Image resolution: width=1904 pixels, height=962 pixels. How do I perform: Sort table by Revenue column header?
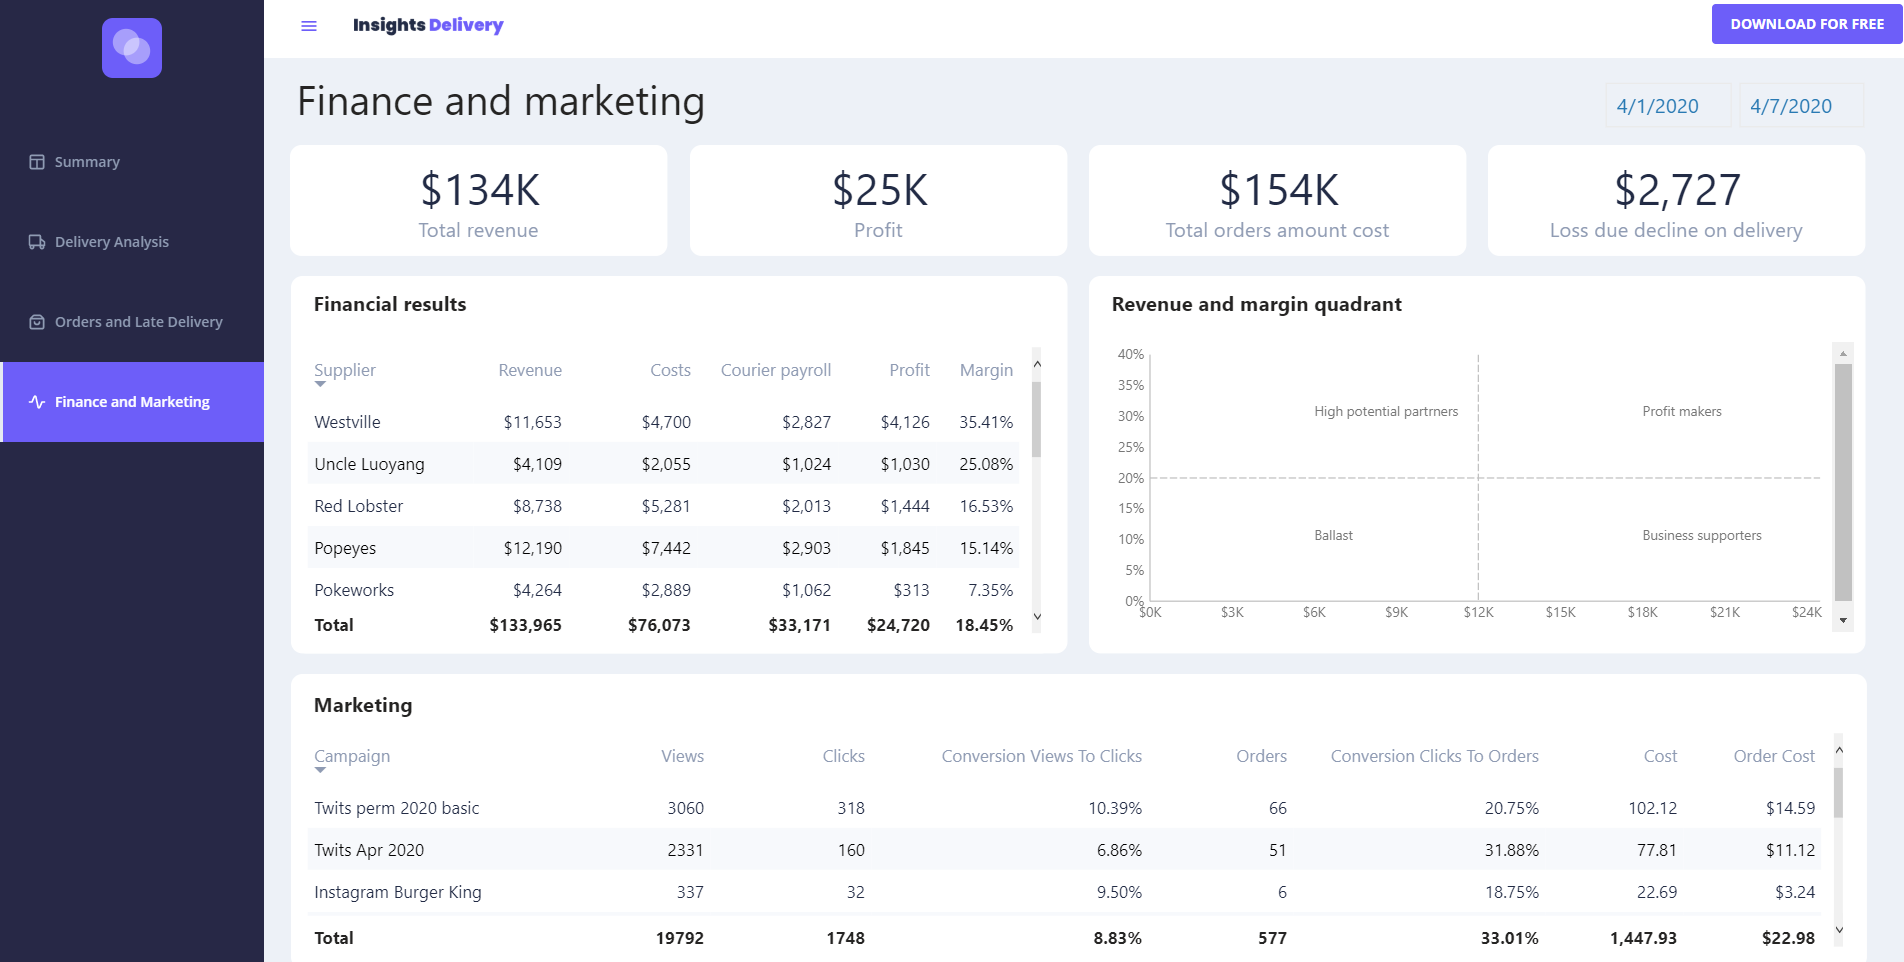click(530, 370)
